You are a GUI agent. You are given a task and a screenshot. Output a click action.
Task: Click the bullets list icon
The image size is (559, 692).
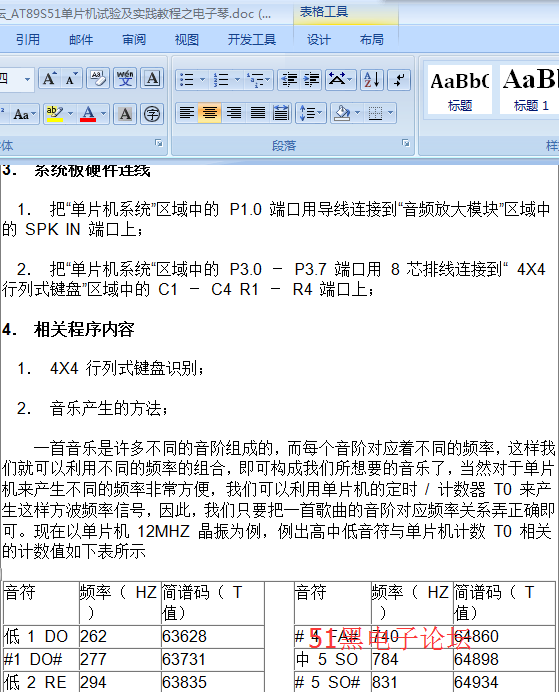click(187, 80)
